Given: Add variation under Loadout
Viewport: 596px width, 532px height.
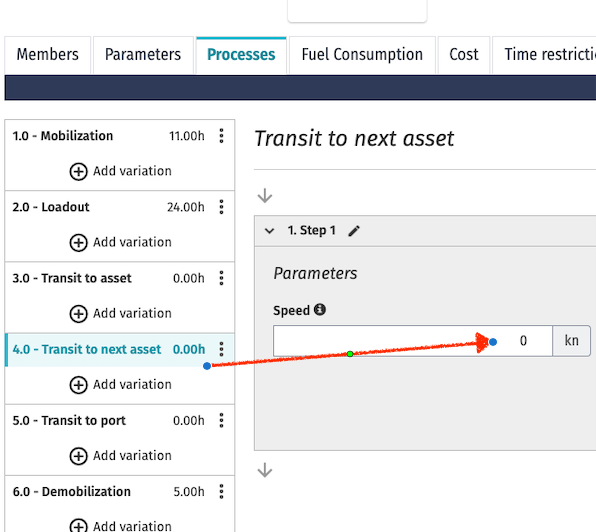Looking at the screenshot, I should tap(120, 242).
